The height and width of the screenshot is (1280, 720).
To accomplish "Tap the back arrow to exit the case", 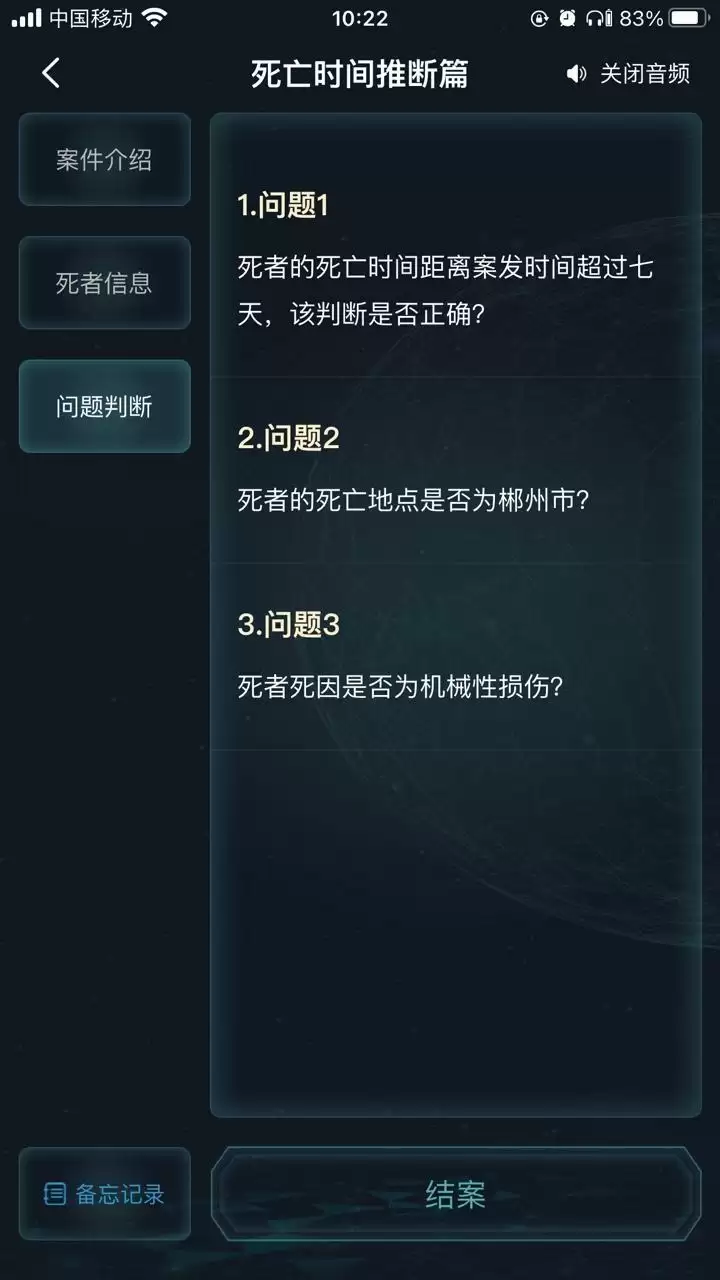I will pos(50,73).
